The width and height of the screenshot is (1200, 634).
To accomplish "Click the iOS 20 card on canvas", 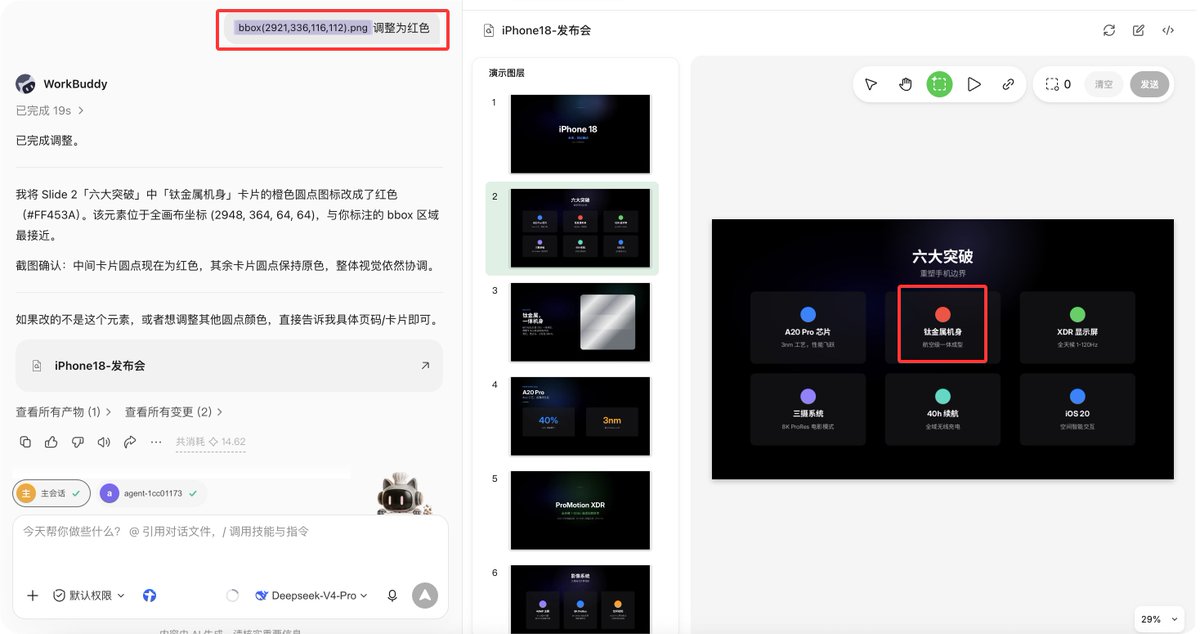I will tap(1077, 409).
